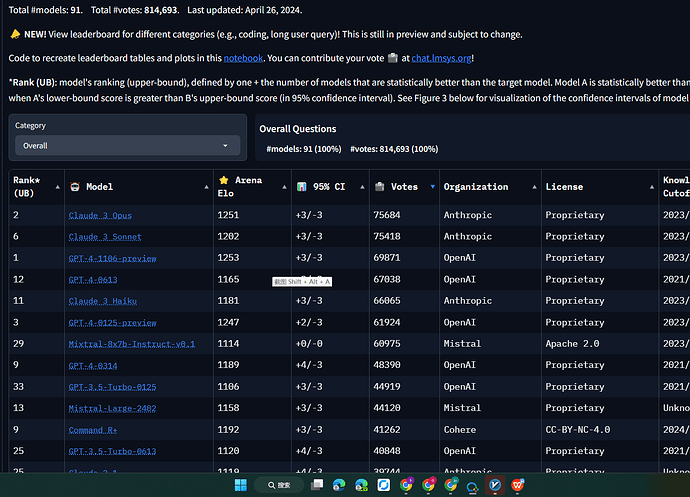The width and height of the screenshot is (690, 497).
Task: Click the blue Votes sort arrow
Action: pyautogui.click(x=433, y=187)
